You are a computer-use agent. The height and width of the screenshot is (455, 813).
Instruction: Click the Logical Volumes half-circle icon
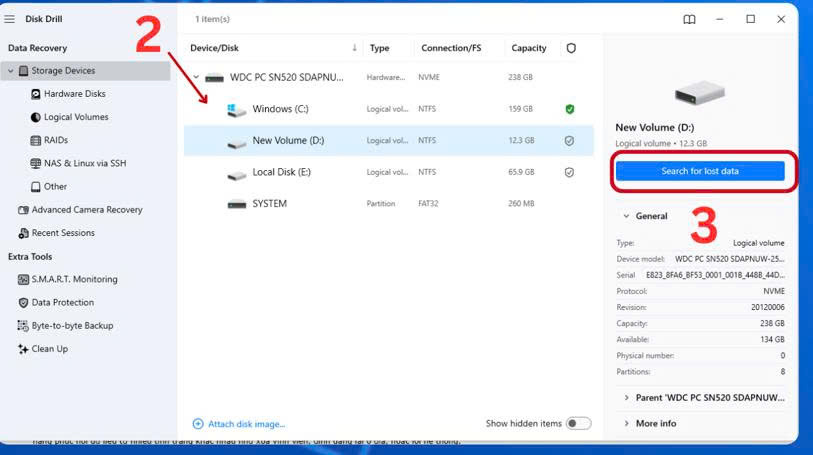coord(35,117)
